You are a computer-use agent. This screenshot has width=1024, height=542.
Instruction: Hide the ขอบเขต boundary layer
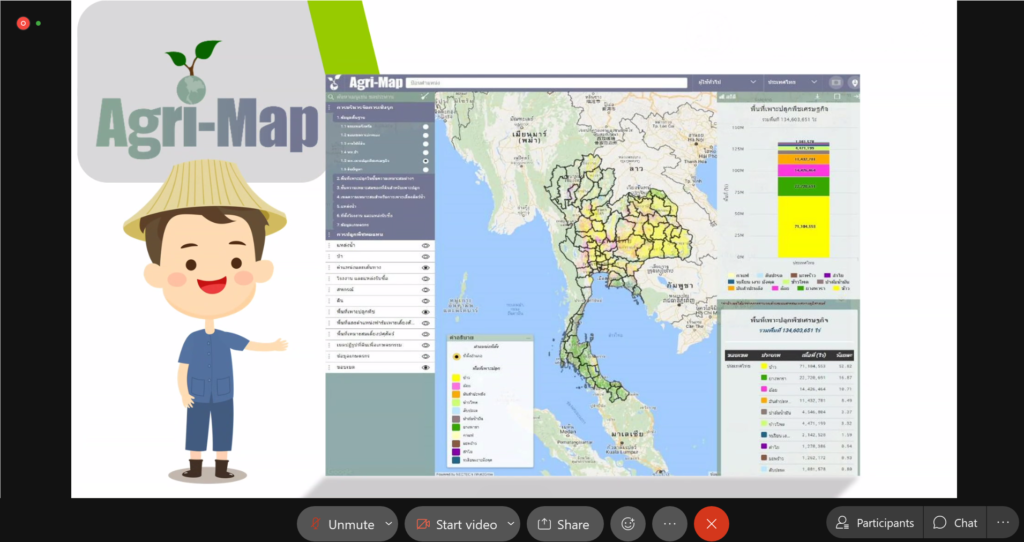pos(425,368)
